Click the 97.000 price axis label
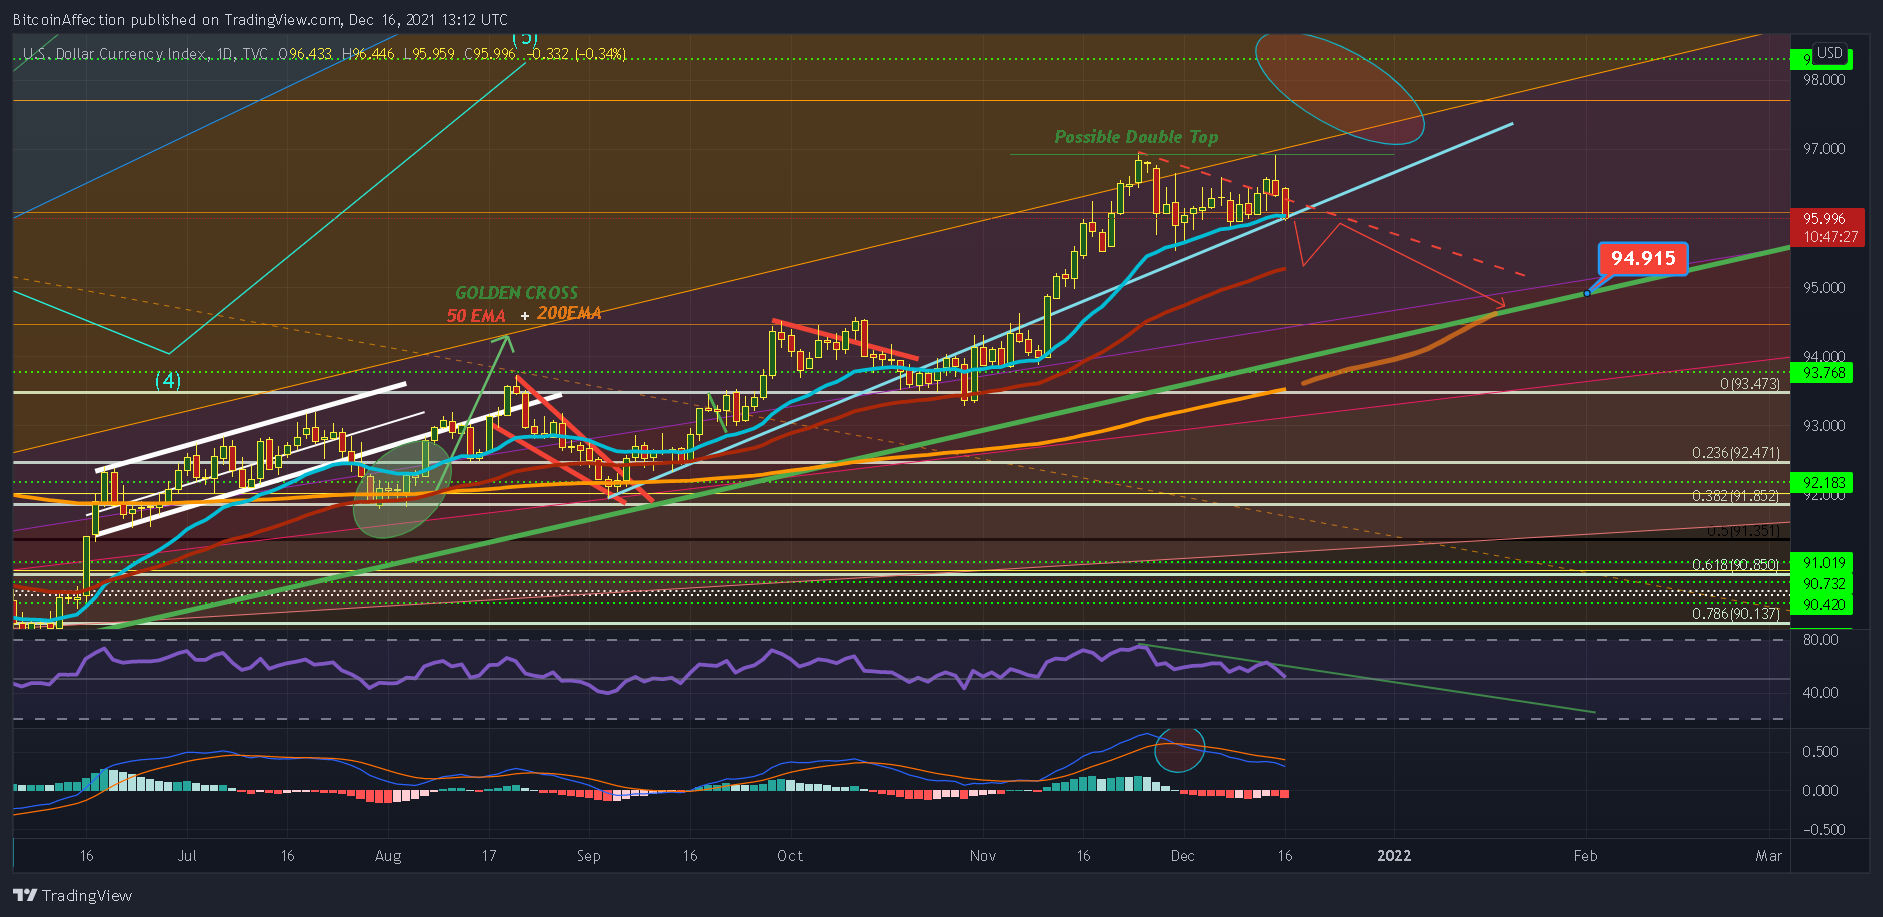 coord(1824,149)
